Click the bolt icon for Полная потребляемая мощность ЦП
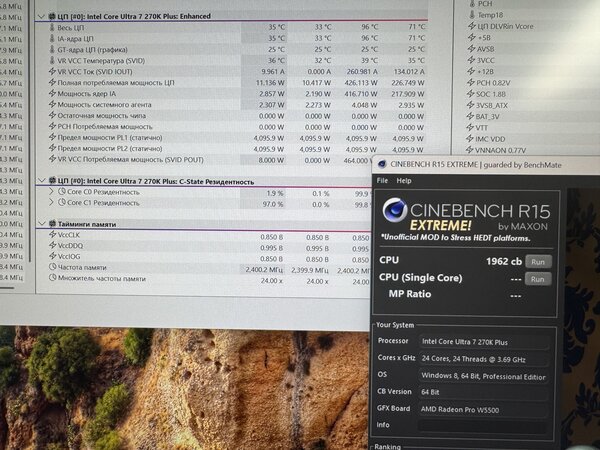Image resolution: width=600 pixels, height=450 pixels. (52, 82)
